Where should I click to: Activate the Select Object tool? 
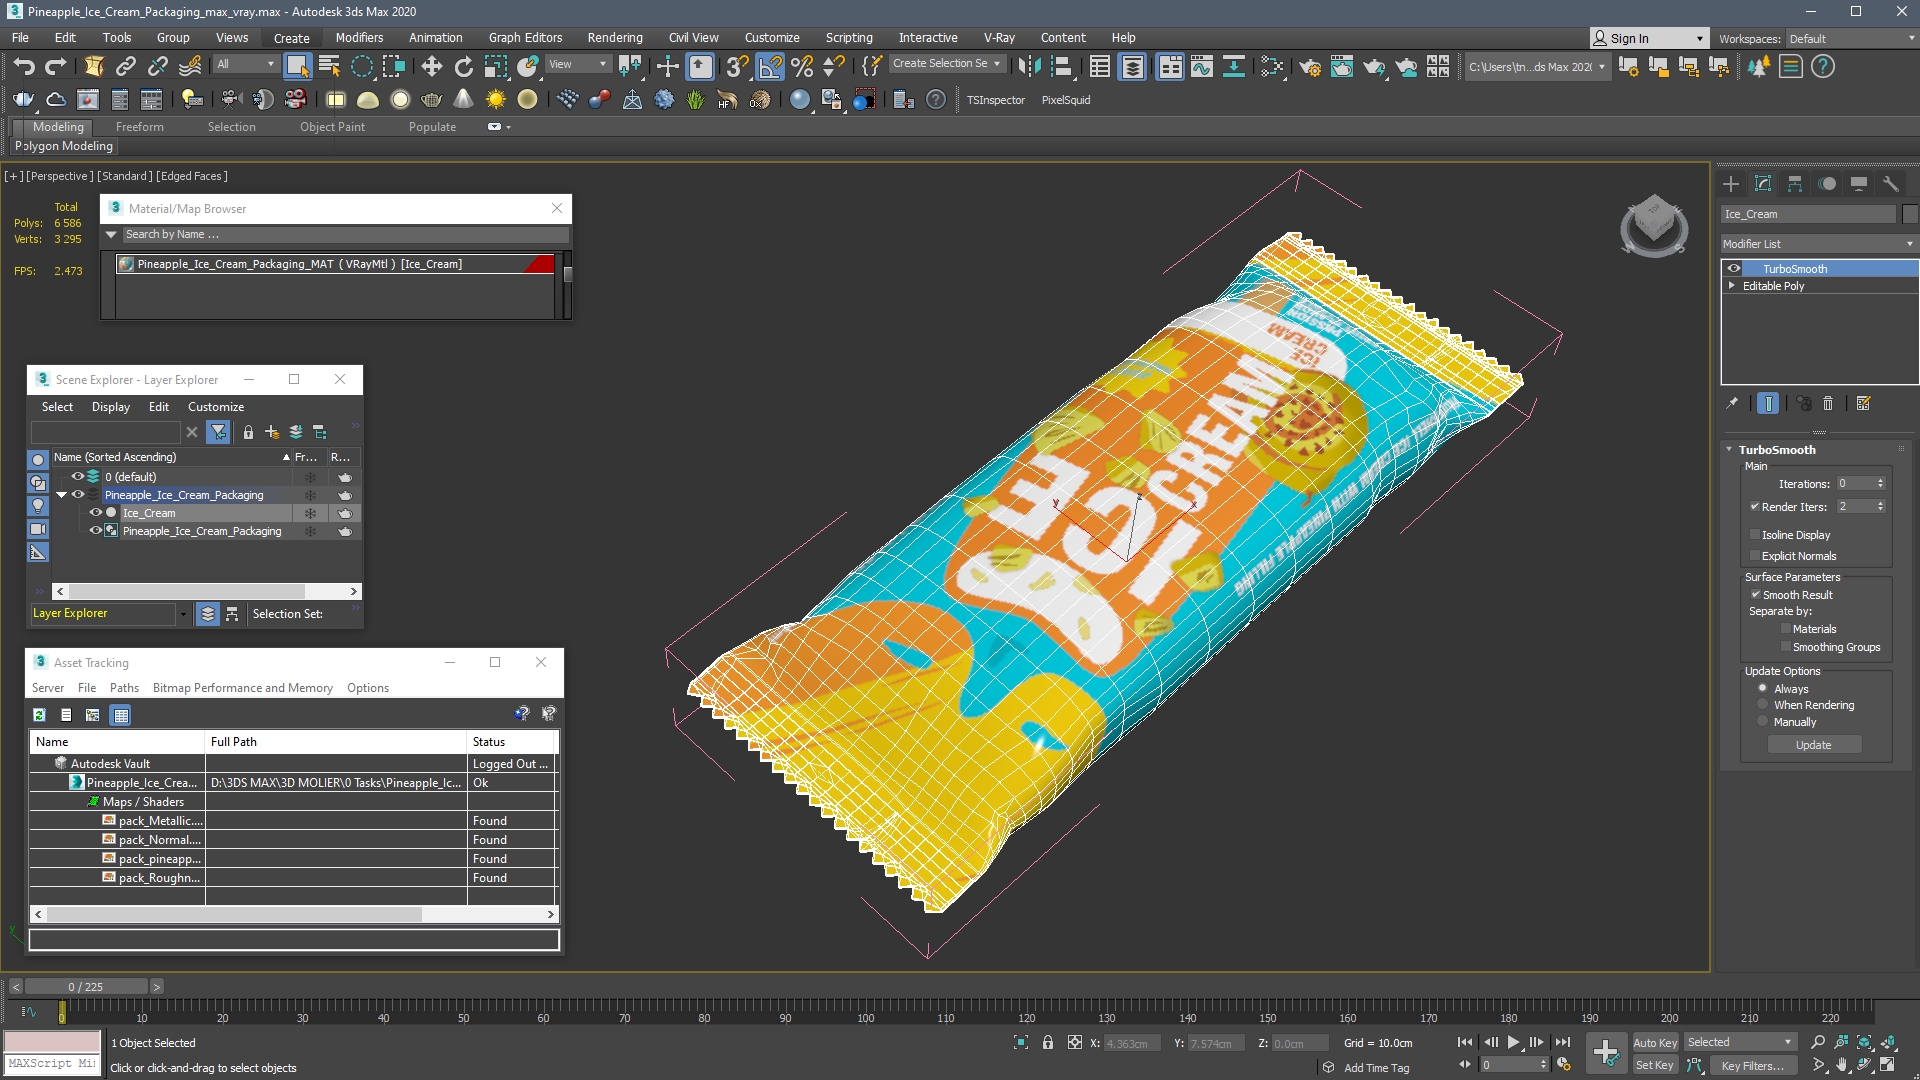click(x=297, y=67)
